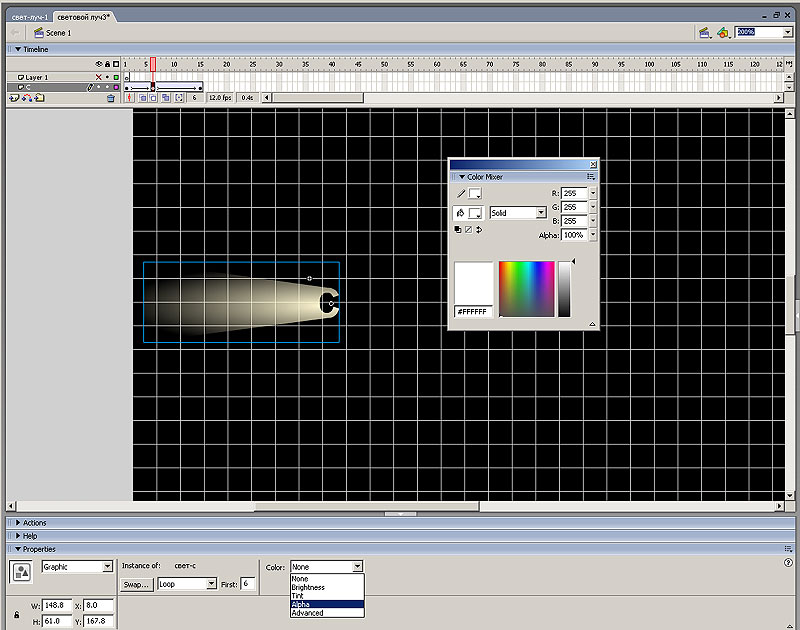800x630 pixels.
Task: Click the Scene 1 label in the edit bar
Action: tap(57, 33)
